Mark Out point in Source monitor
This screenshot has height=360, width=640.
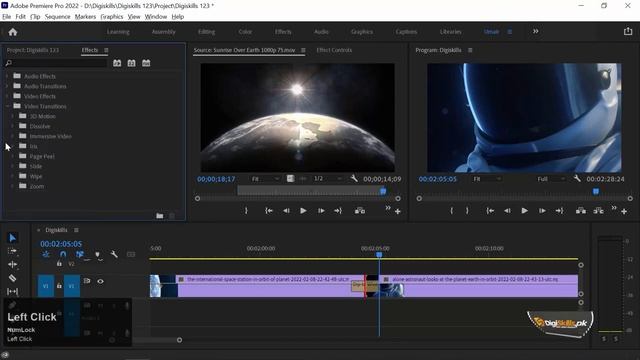click(246, 211)
